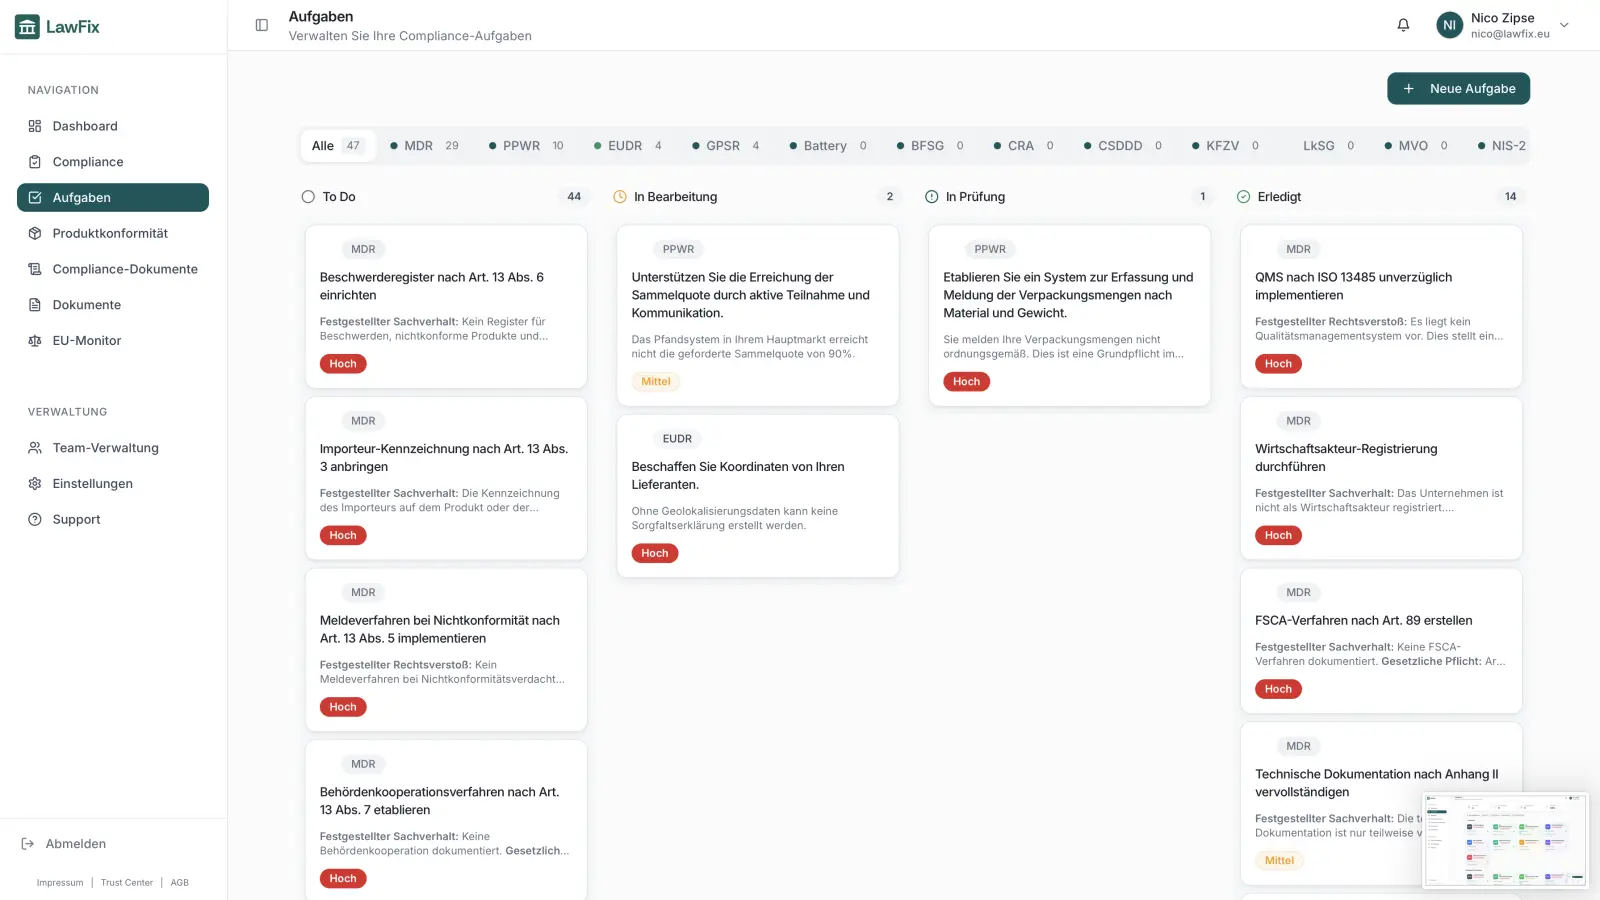
Task: Open card Meldeverfahren bei Nichtkonformität
Action: point(446,650)
